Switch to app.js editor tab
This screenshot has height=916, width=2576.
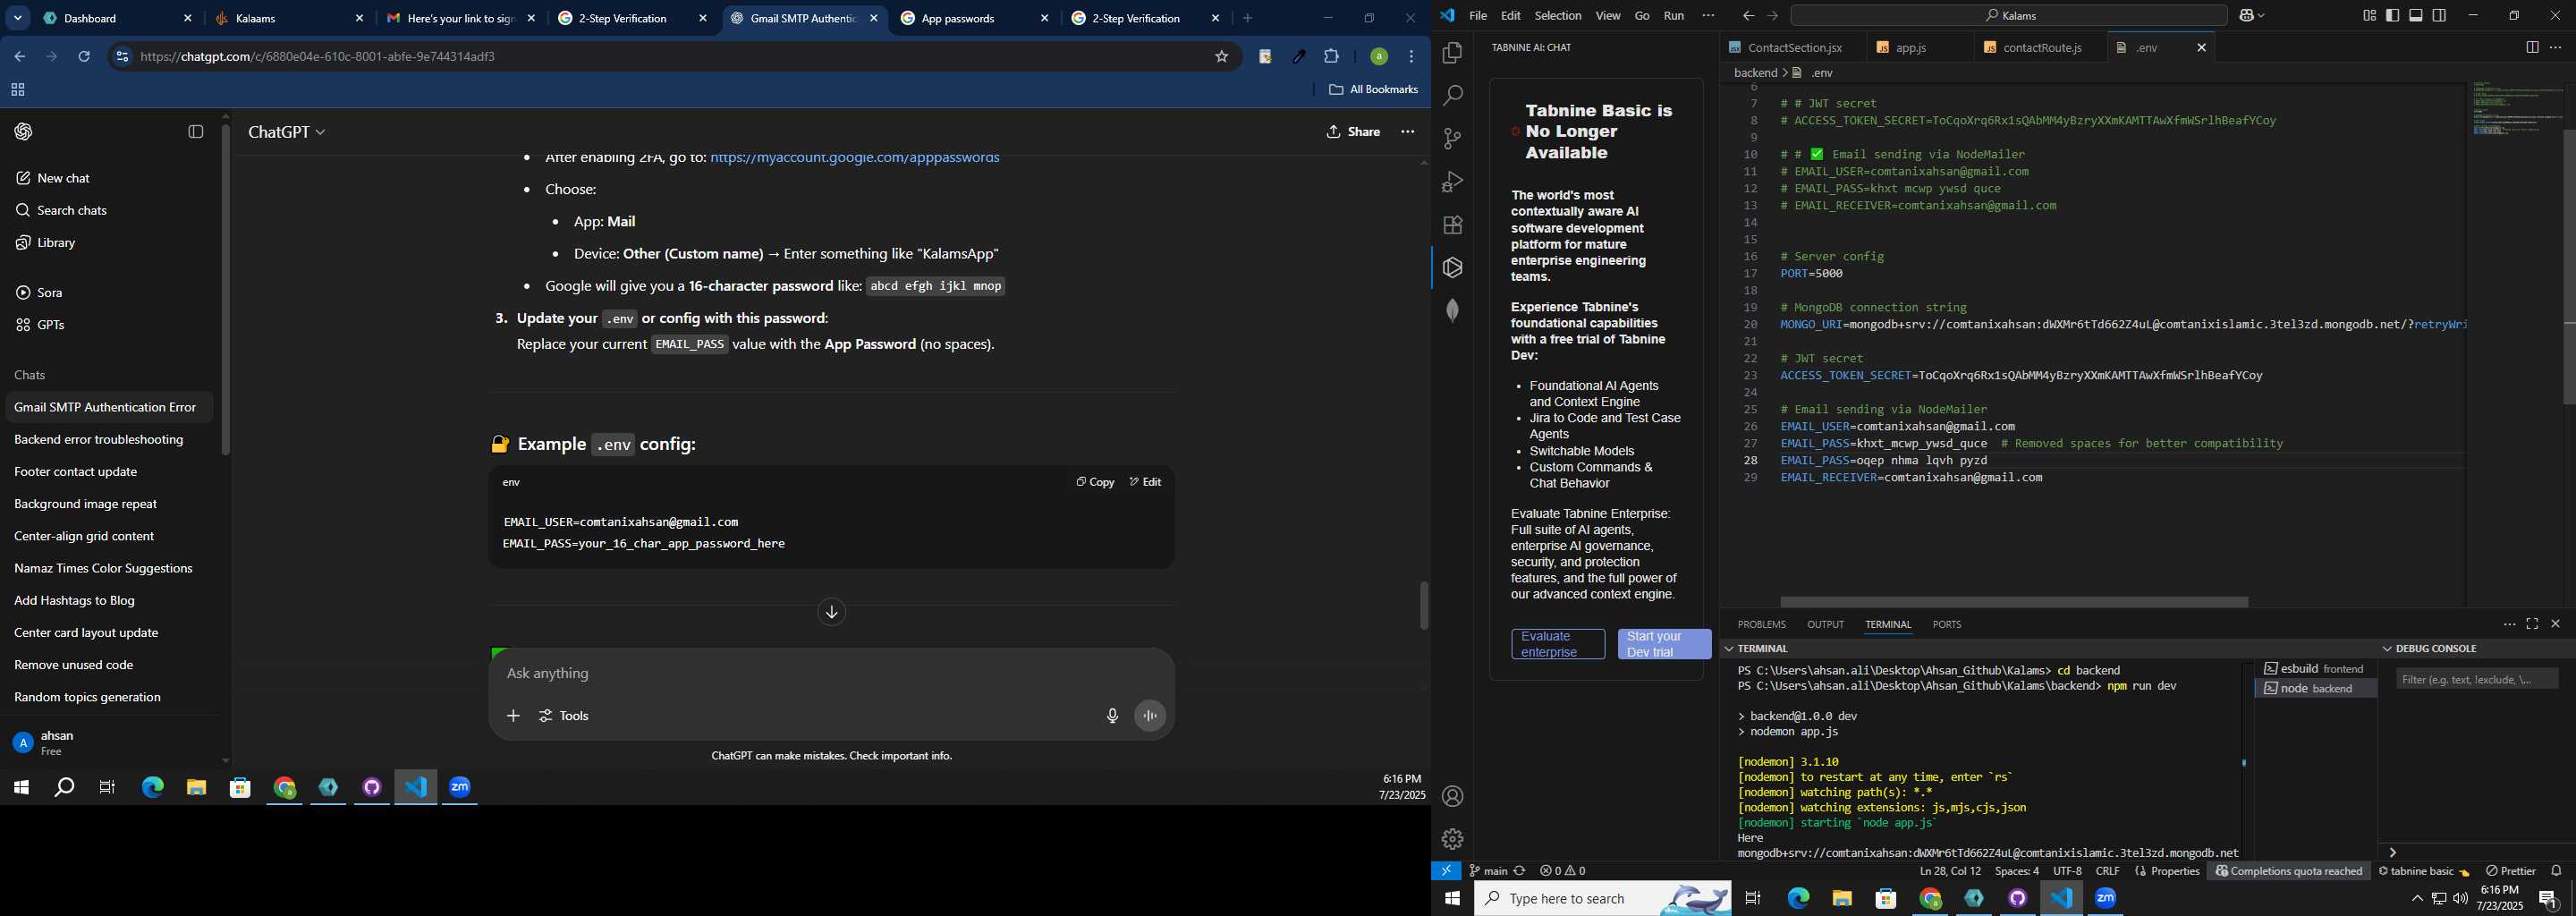(1911, 48)
